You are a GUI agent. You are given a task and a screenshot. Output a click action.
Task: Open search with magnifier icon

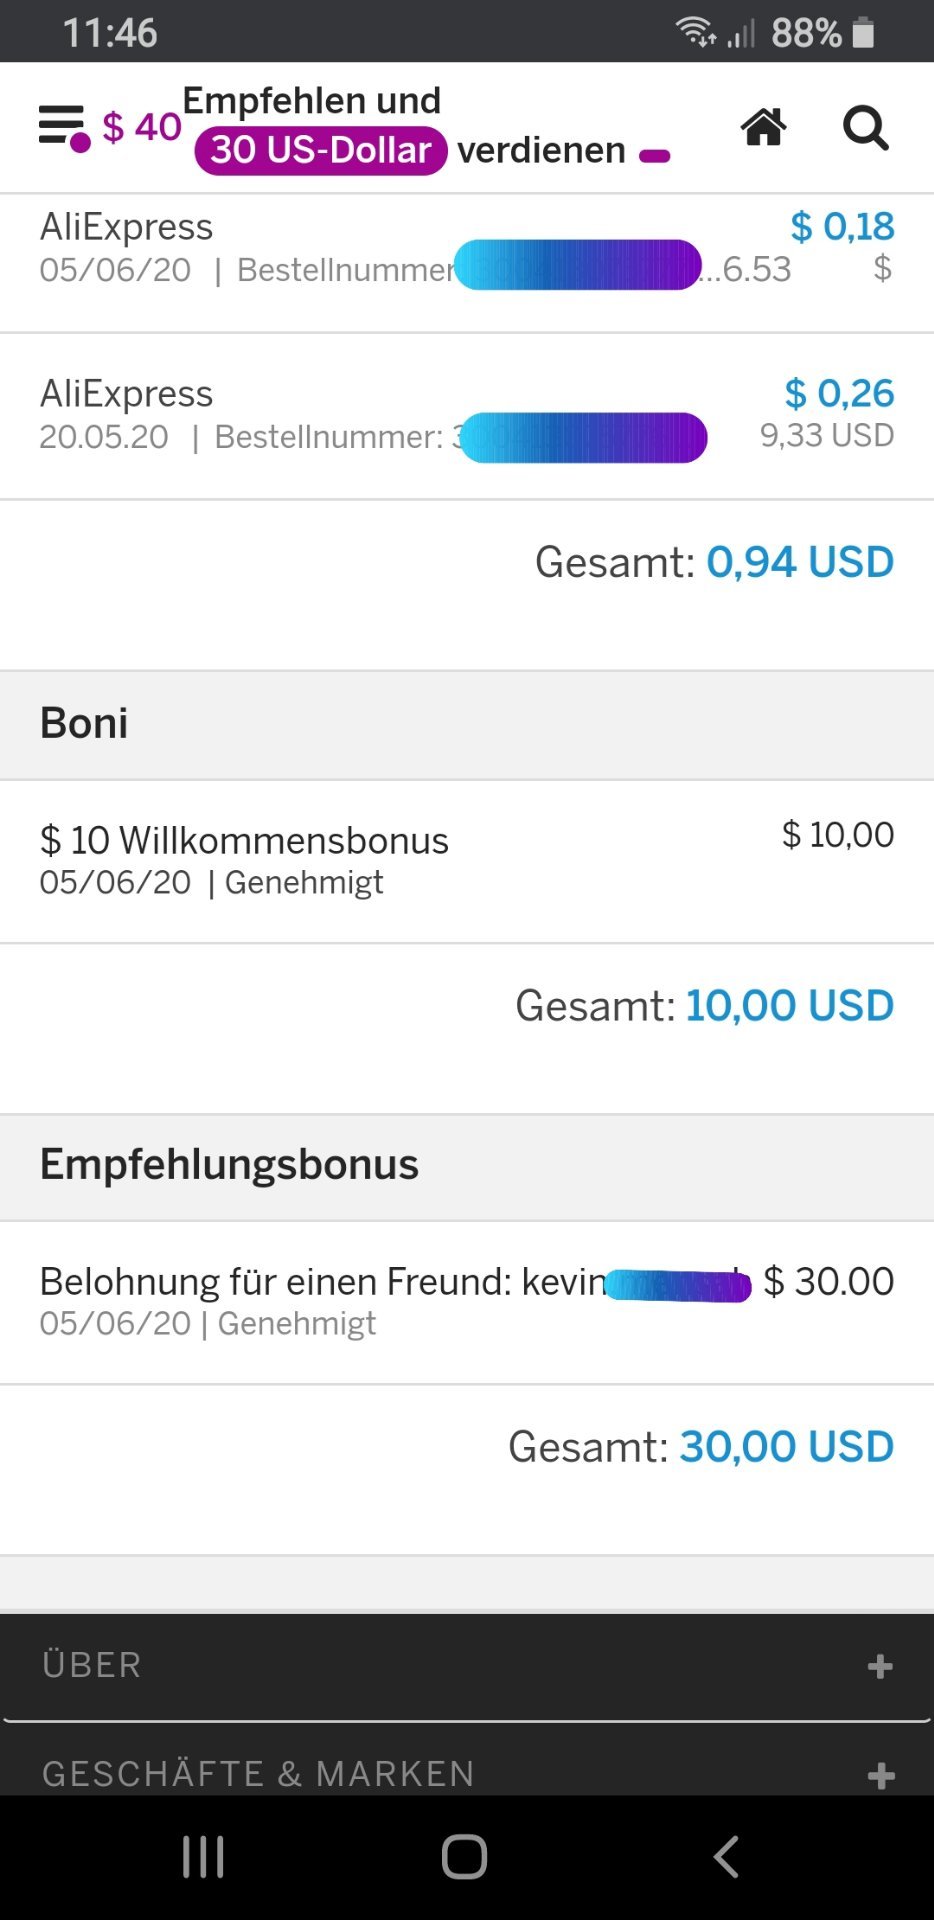(865, 128)
